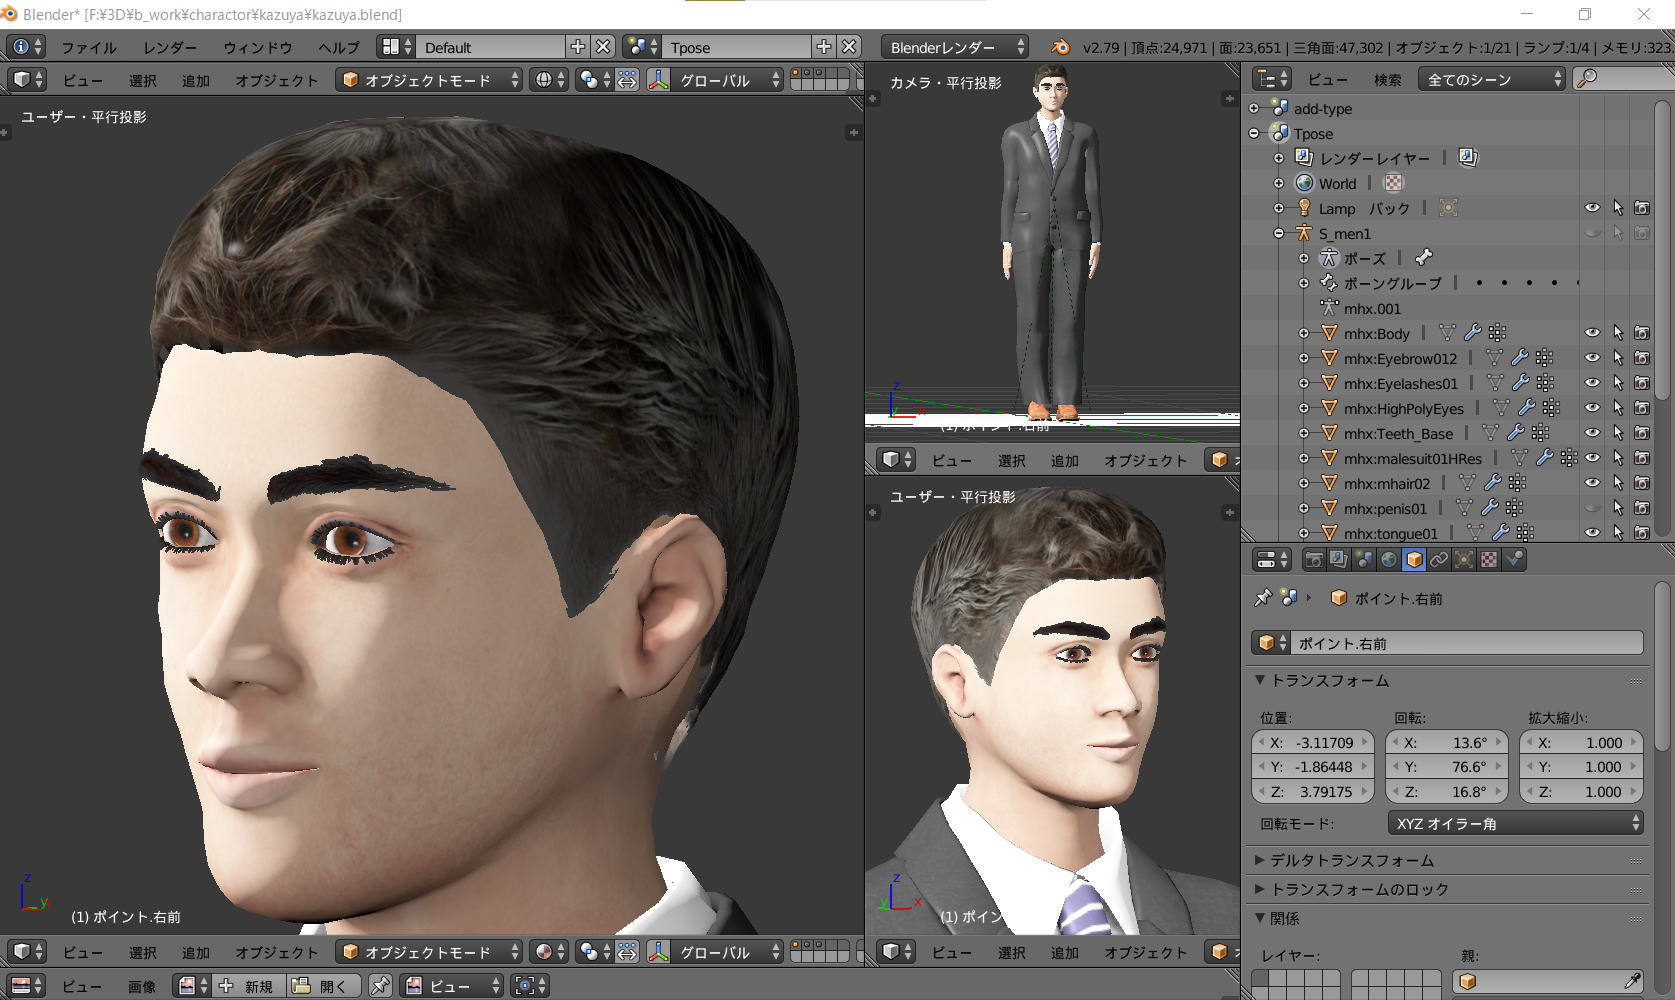Open the Constraints chain-link properties tab
1675x1000 pixels.
pos(1439,560)
